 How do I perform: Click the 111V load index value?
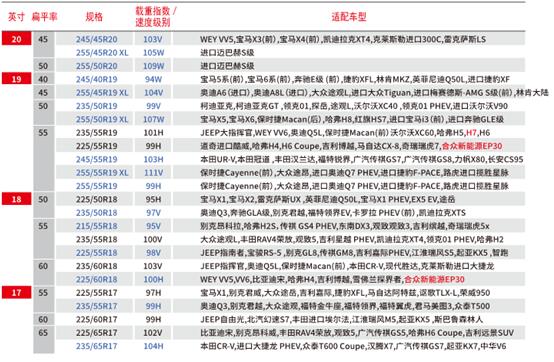(x=153, y=173)
